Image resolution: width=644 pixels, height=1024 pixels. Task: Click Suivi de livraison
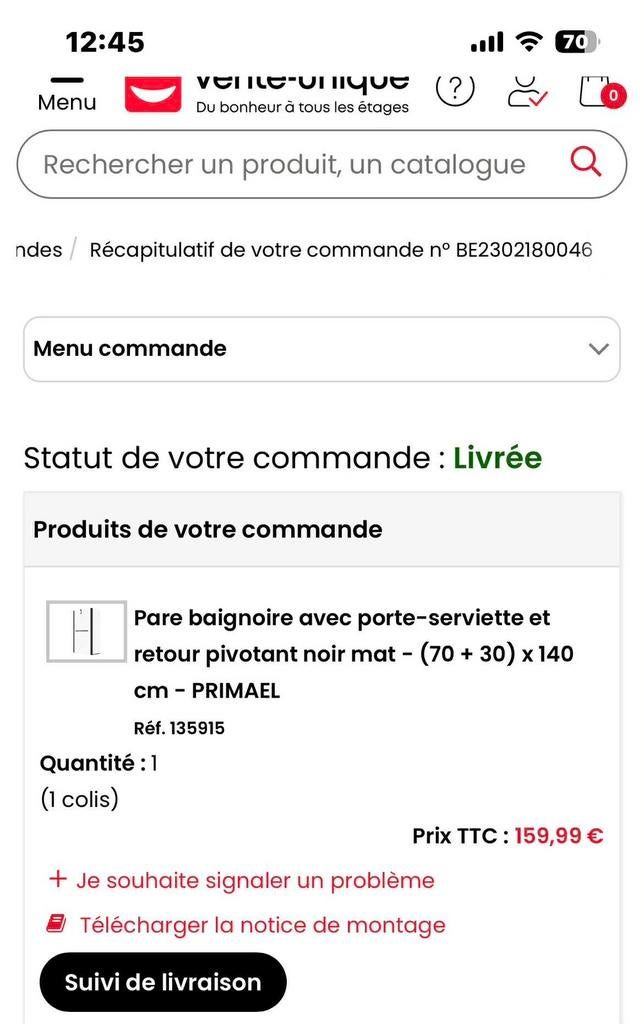[x=162, y=982]
